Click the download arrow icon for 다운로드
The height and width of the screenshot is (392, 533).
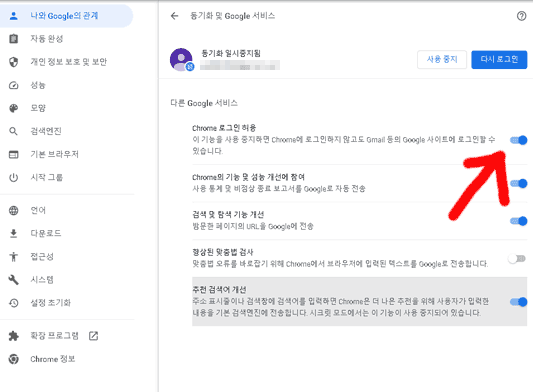(14, 233)
